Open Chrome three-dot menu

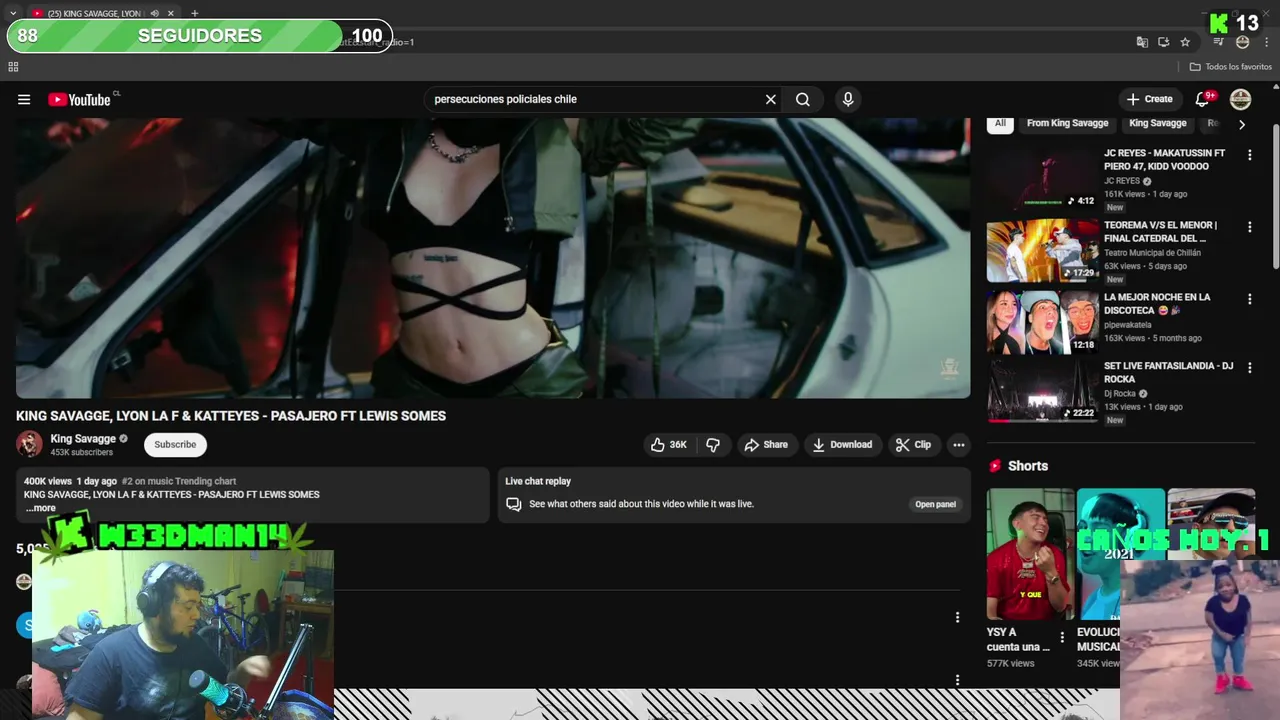pyautogui.click(x=1266, y=42)
